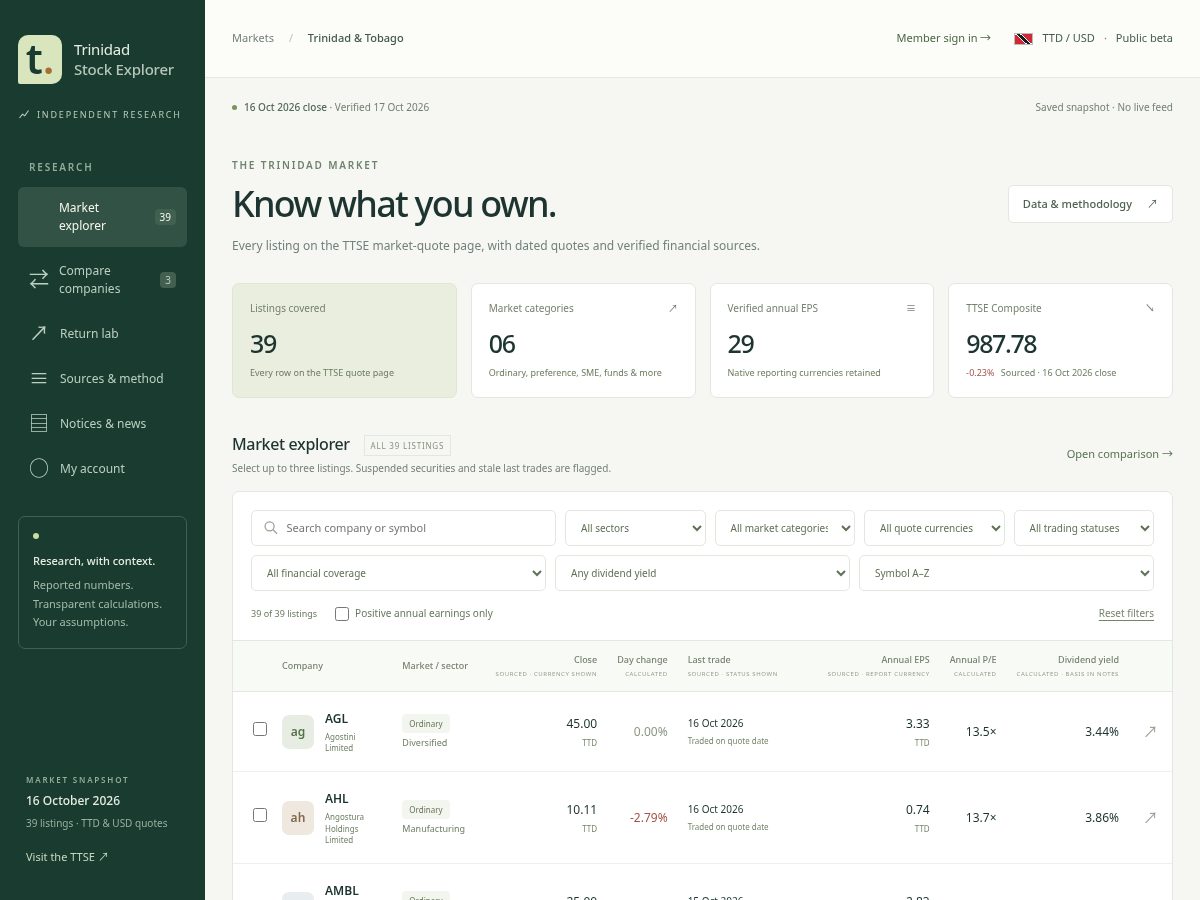Open Compare companies in sidebar
This screenshot has height=900, width=1200.
[102, 279]
